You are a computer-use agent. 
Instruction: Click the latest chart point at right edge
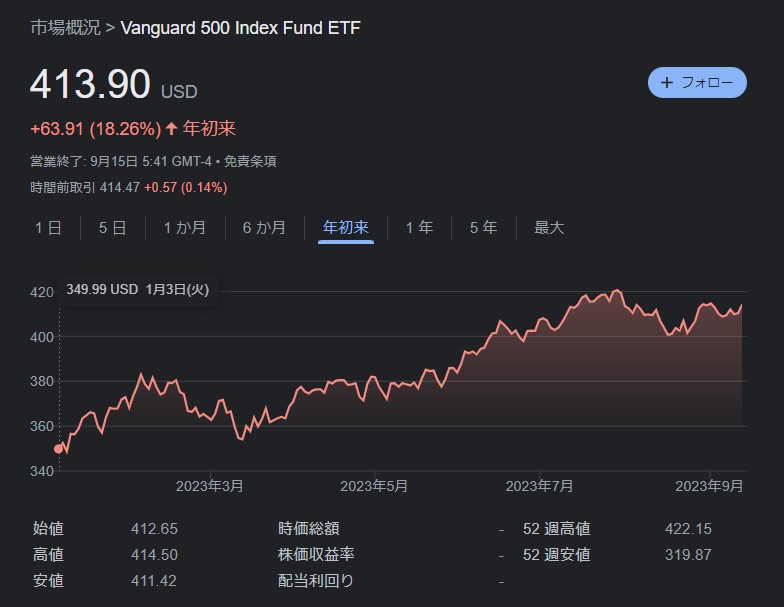click(x=742, y=304)
